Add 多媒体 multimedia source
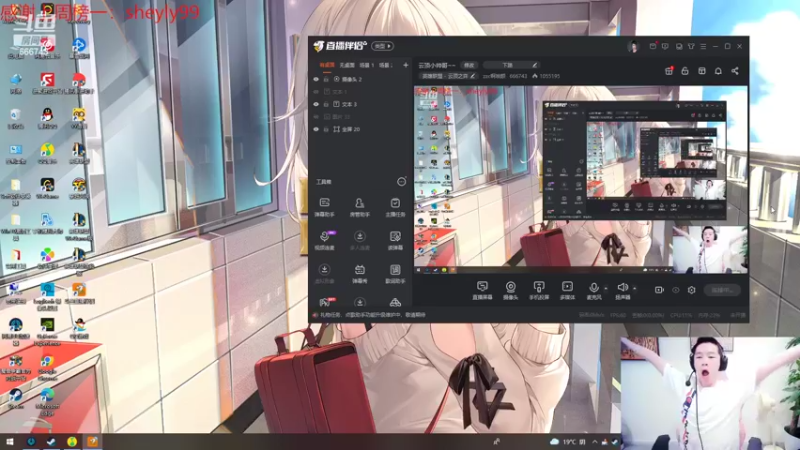The width and height of the screenshot is (800, 450). coord(567,290)
